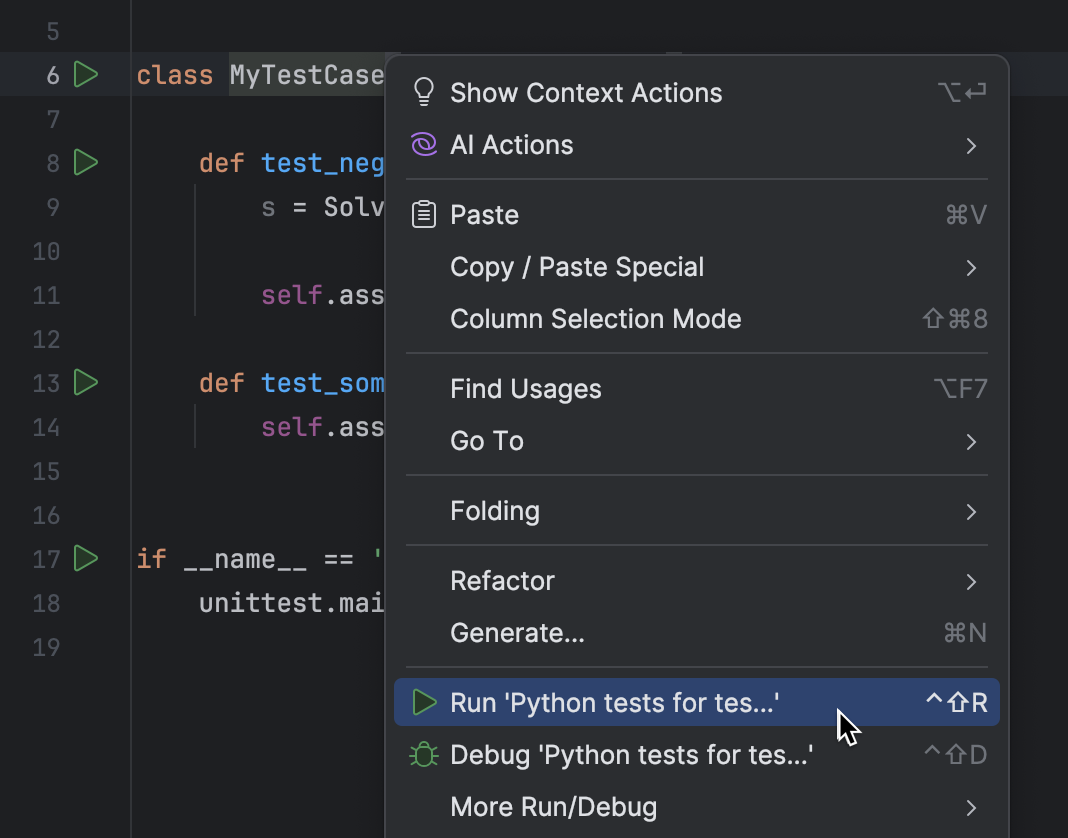Image resolution: width=1068 pixels, height=838 pixels.
Task: Click the run icon beside the __name__ guard
Action: [86, 559]
